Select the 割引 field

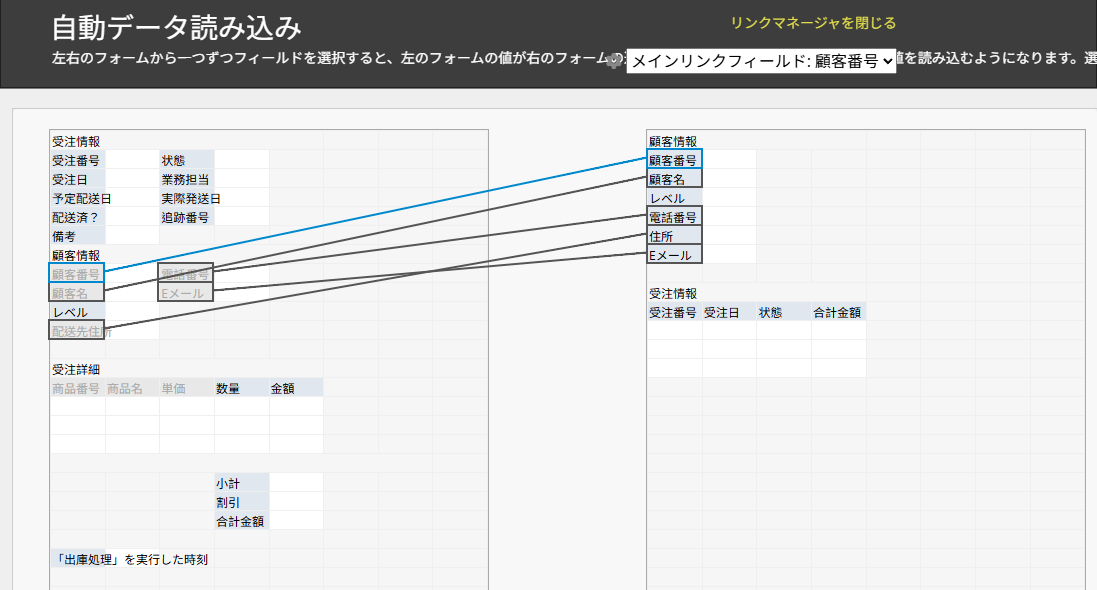(x=241, y=502)
